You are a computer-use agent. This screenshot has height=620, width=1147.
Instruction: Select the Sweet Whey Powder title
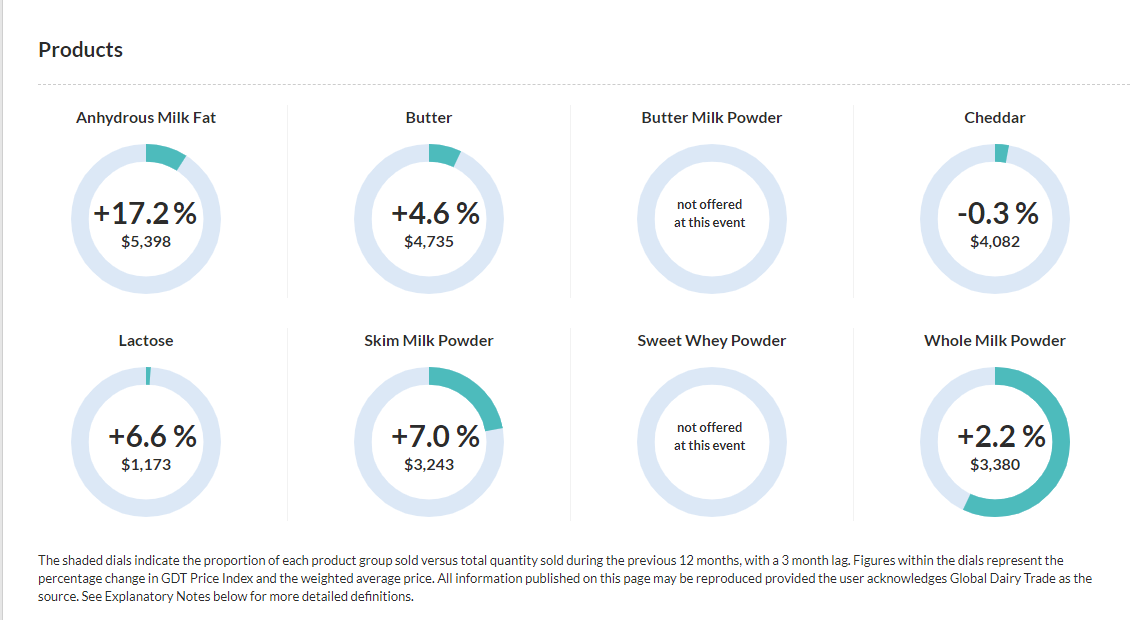pos(711,341)
